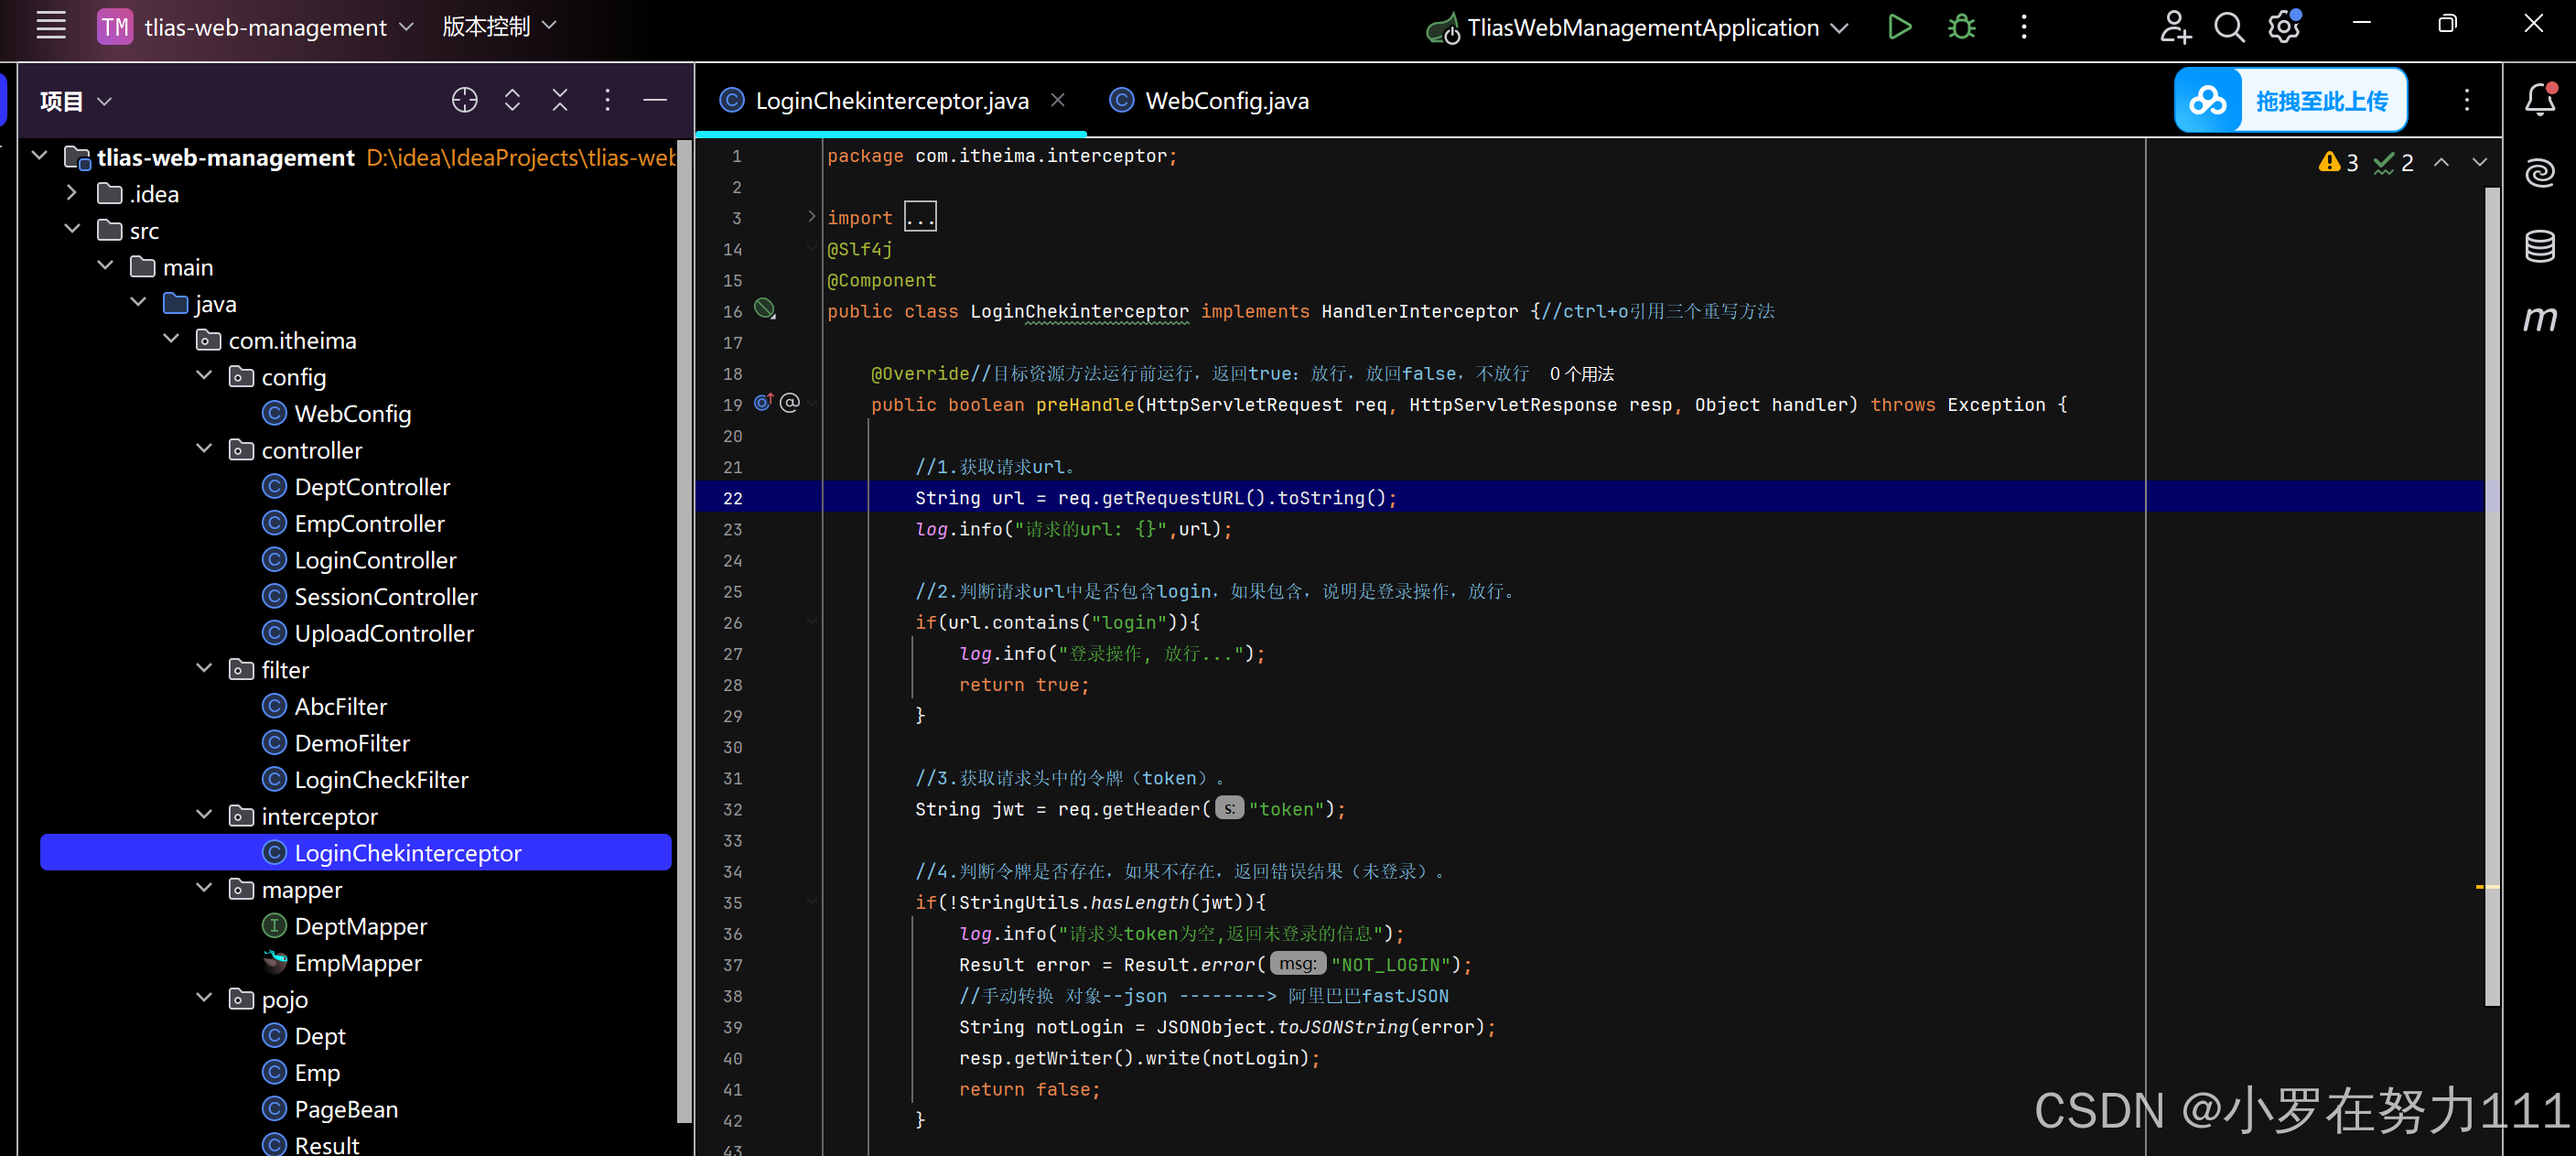Collapse the controller package folder
This screenshot has width=2576, height=1156.
click(x=204, y=449)
